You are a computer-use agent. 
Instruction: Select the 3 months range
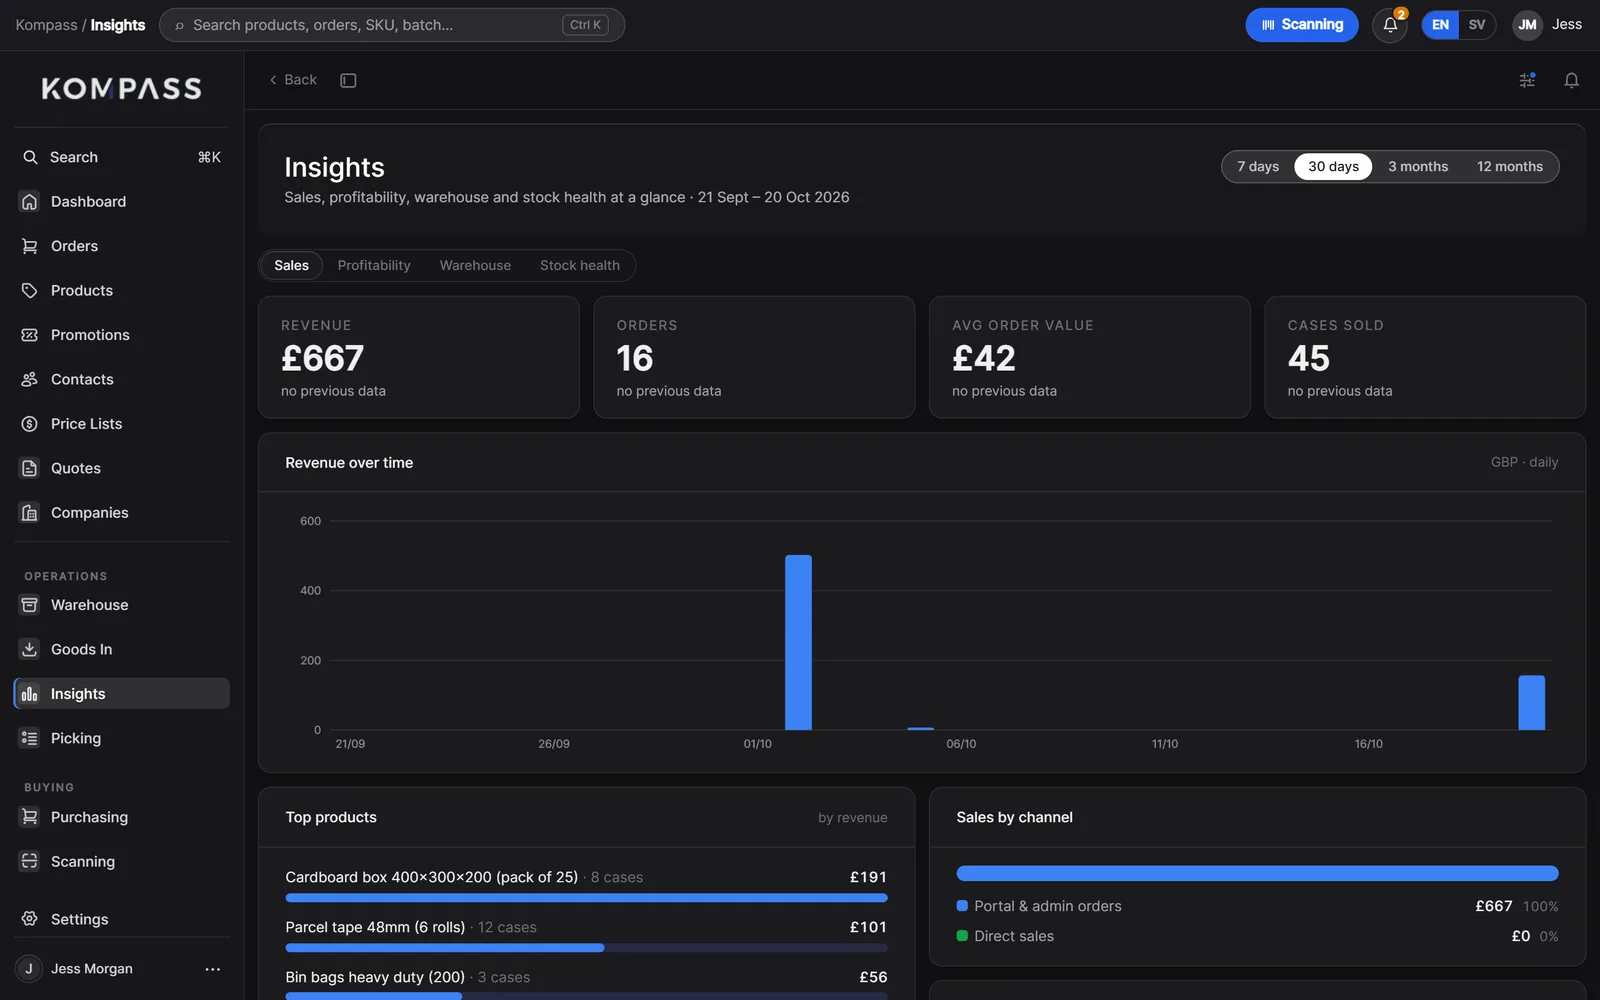click(1418, 167)
